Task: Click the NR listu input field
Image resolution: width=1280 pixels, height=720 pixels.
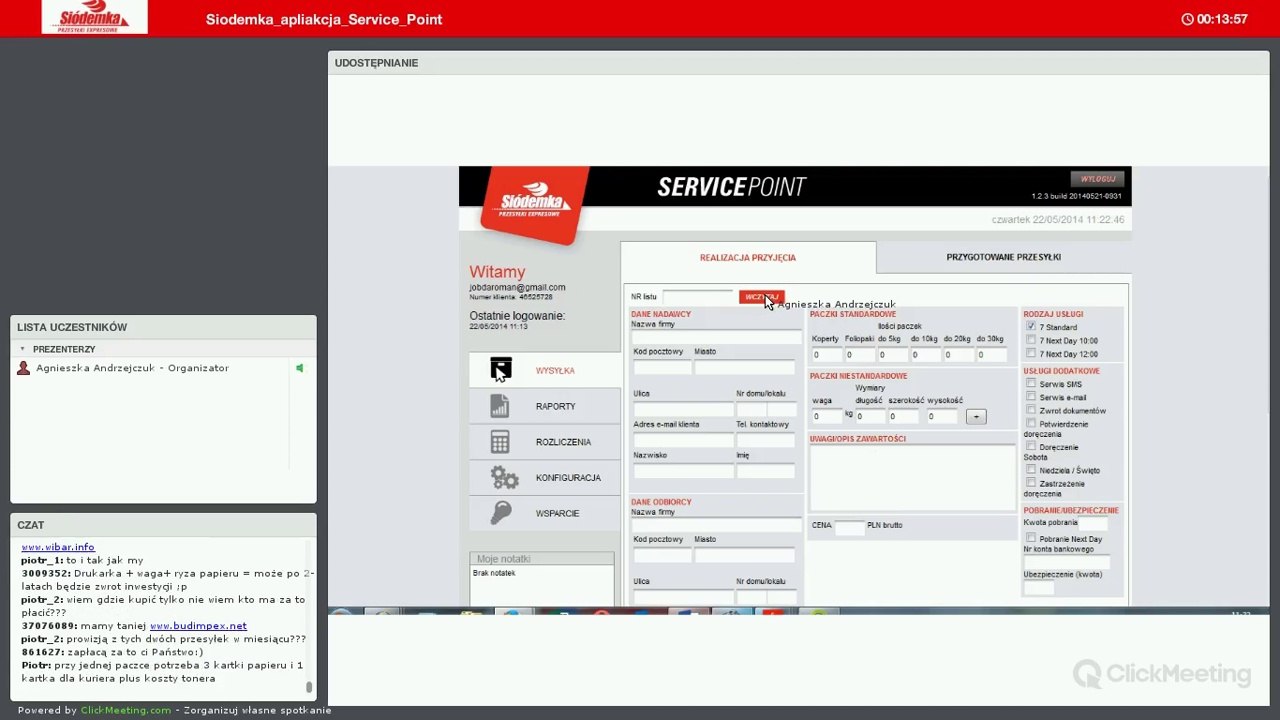Action: click(x=698, y=297)
